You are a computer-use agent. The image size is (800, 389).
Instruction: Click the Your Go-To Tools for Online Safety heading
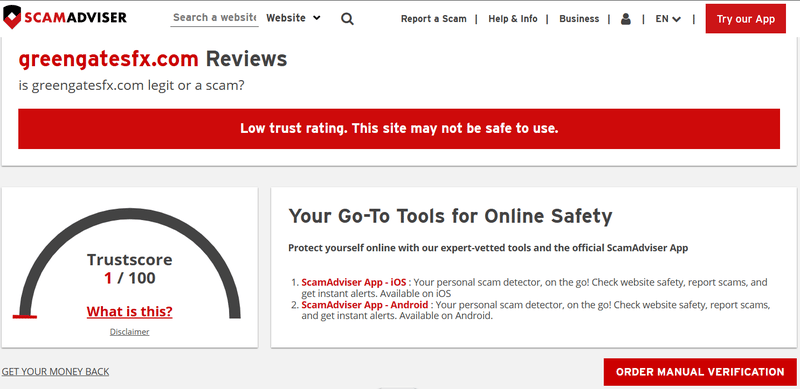pos(450,216)
